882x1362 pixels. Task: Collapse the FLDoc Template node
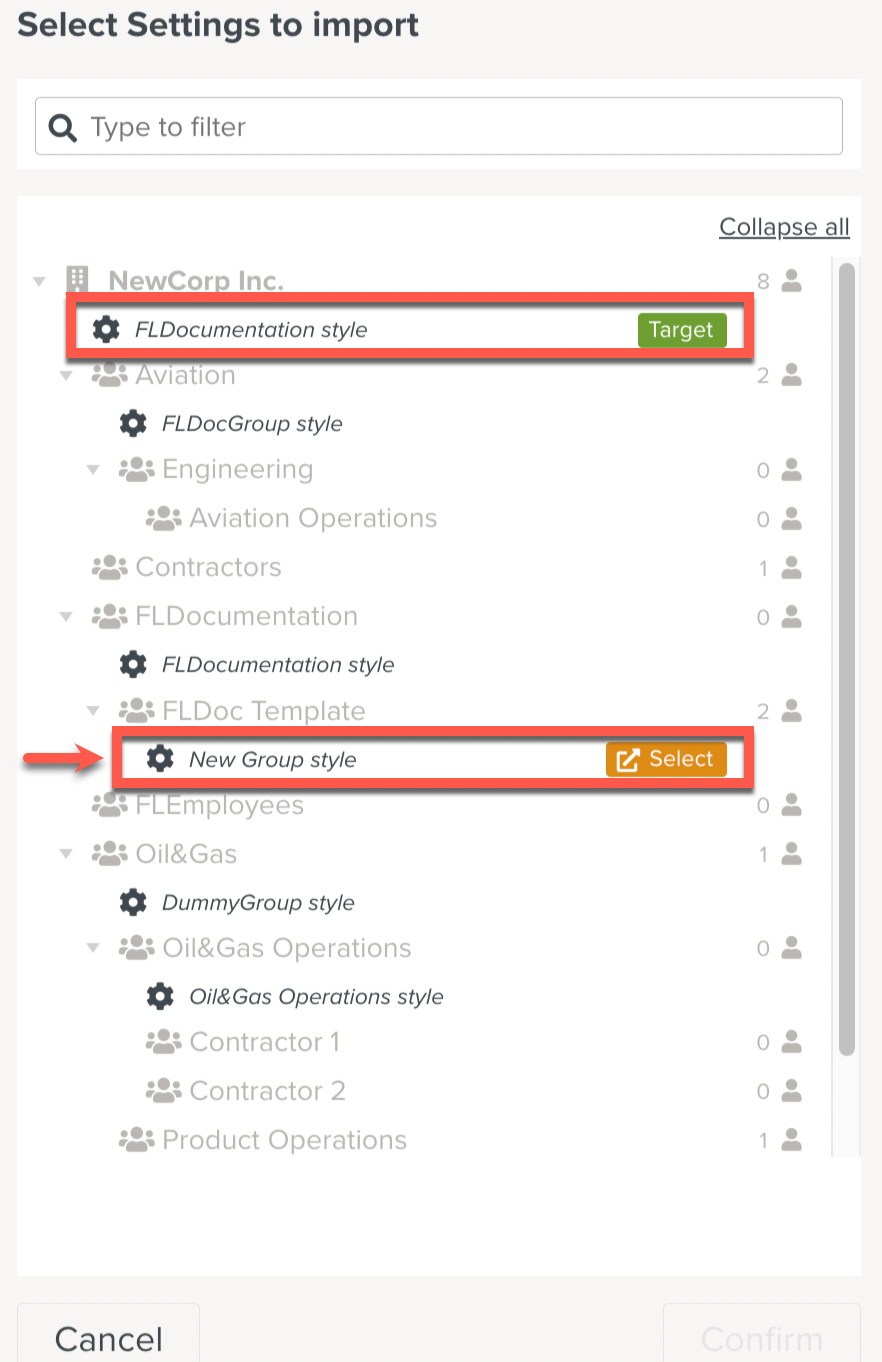94,711
